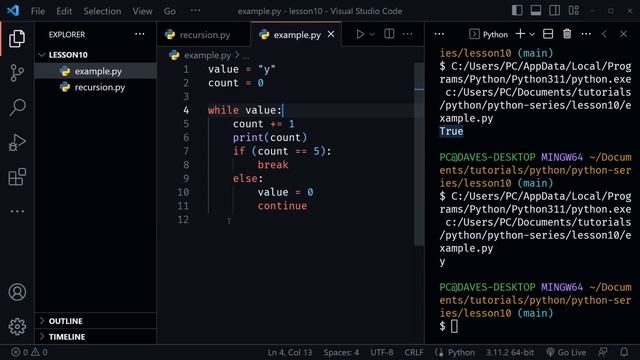Run Python file with play button

click(x=360, y=34)
